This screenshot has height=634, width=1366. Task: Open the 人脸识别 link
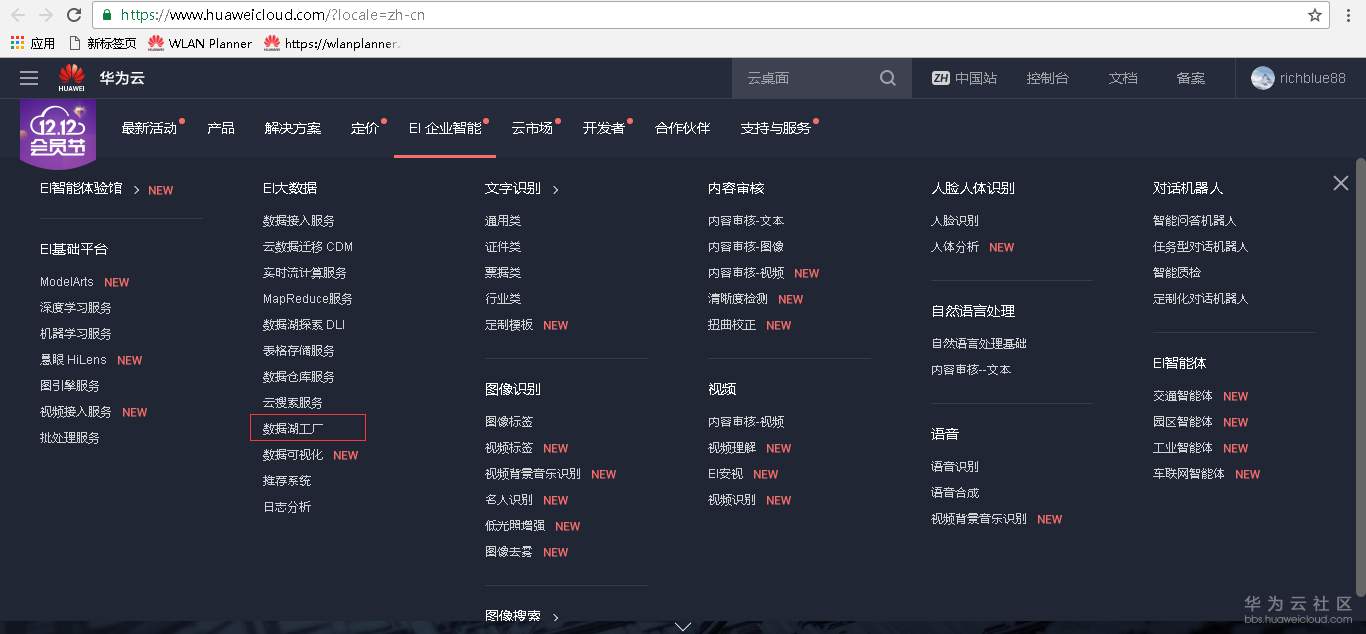pyautogui.click(x=955, y=221)
